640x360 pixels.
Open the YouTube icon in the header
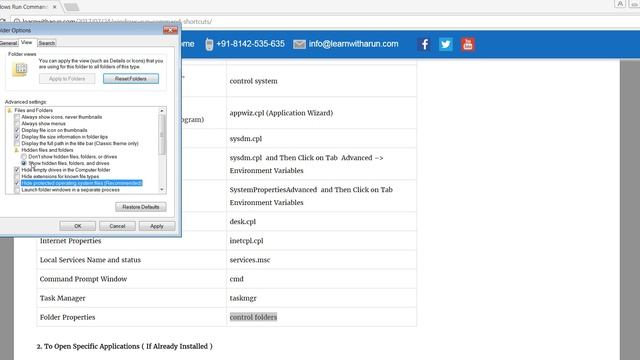tap(468, 44)
